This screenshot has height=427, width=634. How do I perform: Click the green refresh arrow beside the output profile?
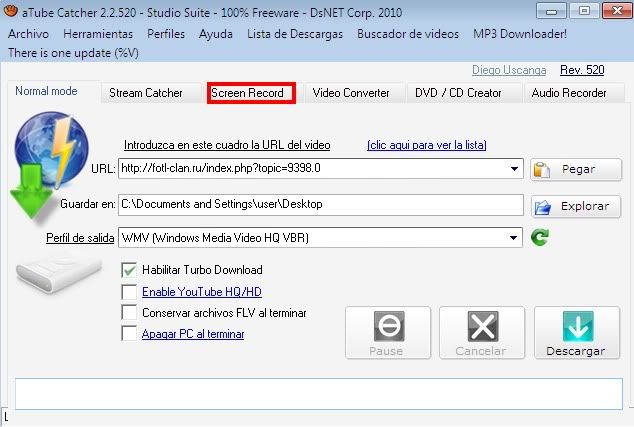(540, 237)
